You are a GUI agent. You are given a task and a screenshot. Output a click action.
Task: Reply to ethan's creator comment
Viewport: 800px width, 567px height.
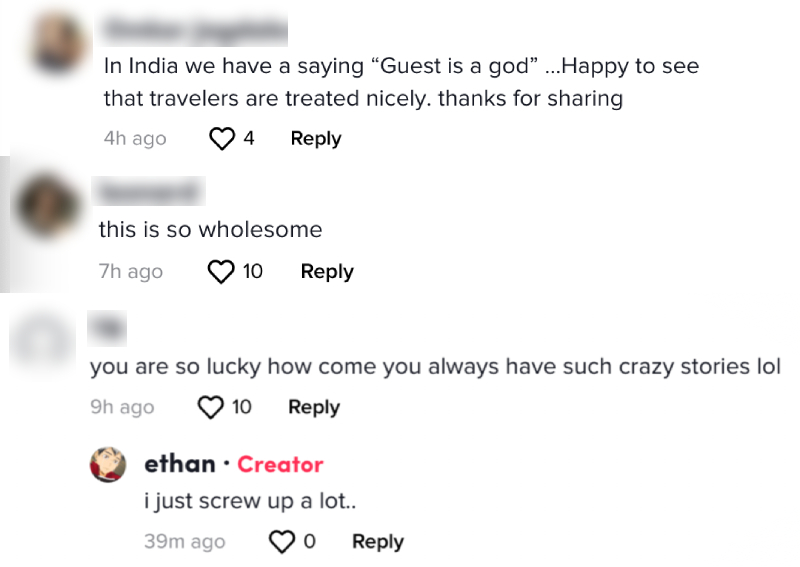[378, 542]
